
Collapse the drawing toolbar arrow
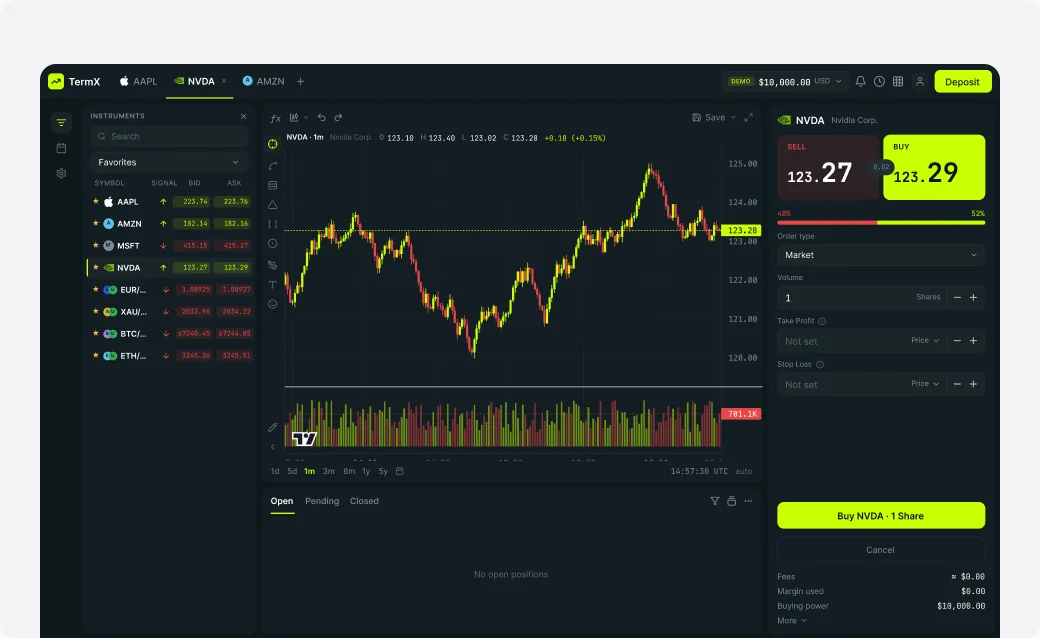273,447
